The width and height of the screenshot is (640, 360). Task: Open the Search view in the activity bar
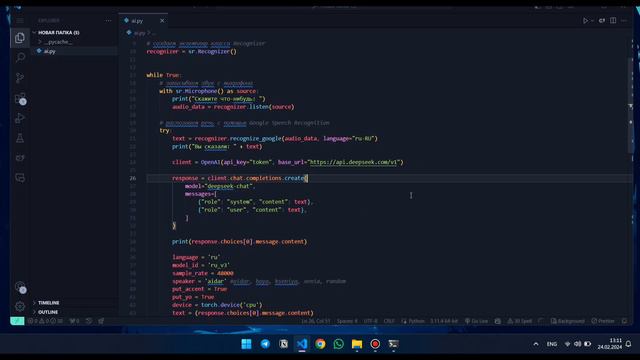point(20,57)
